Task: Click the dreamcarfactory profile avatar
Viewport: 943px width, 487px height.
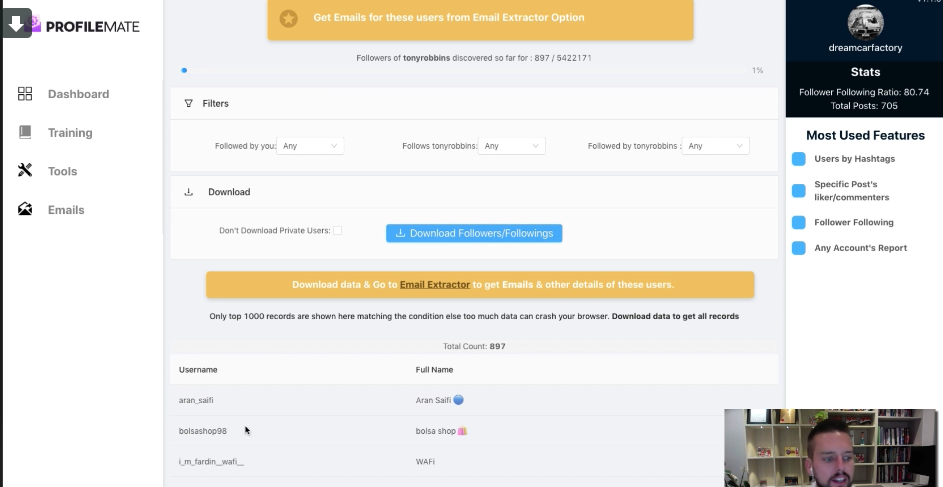Action: point(865,22)
